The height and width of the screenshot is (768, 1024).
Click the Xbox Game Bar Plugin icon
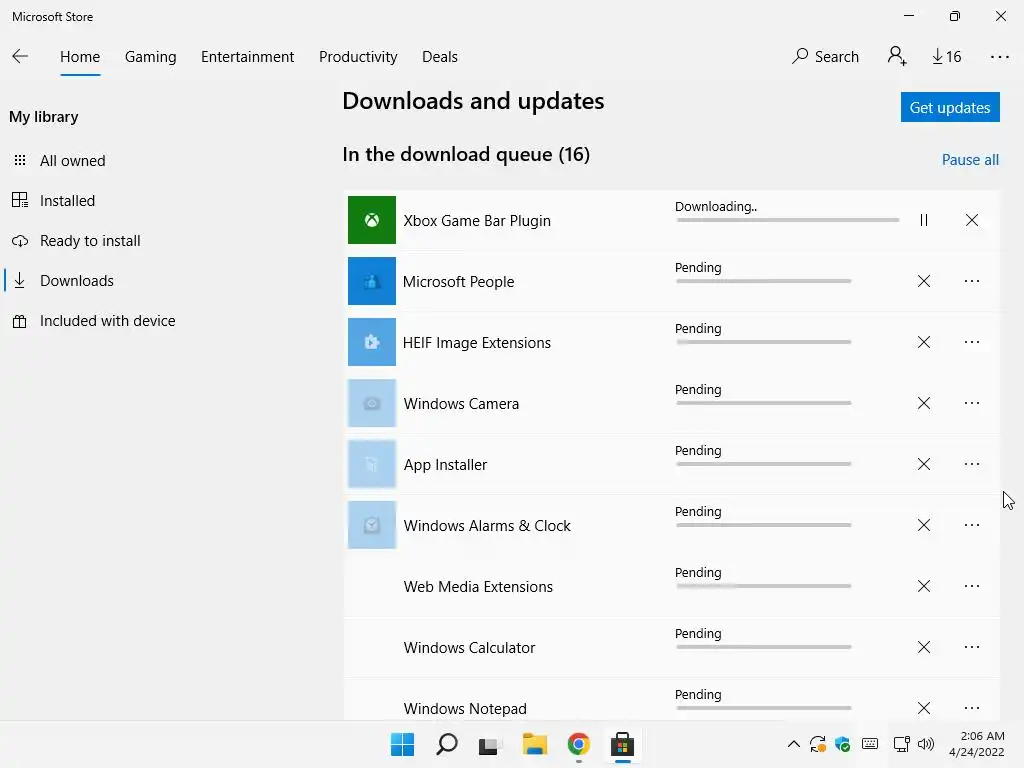(372, 220)
